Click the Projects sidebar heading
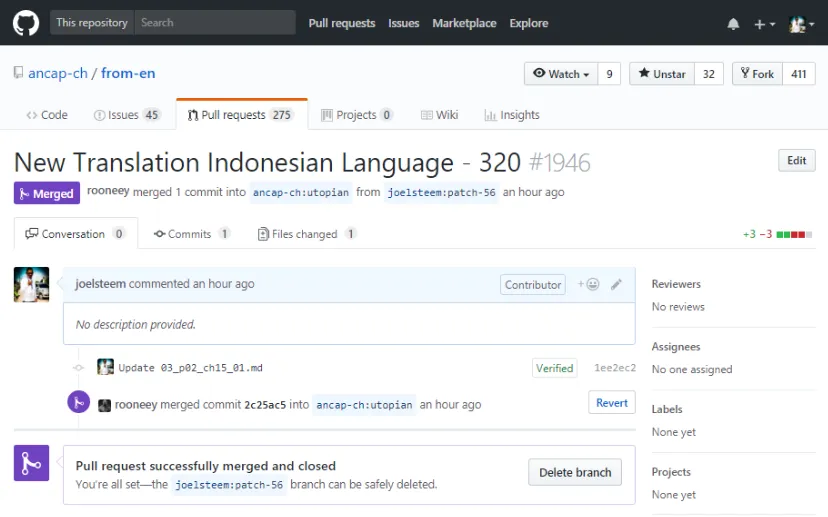 click(671, 472)
